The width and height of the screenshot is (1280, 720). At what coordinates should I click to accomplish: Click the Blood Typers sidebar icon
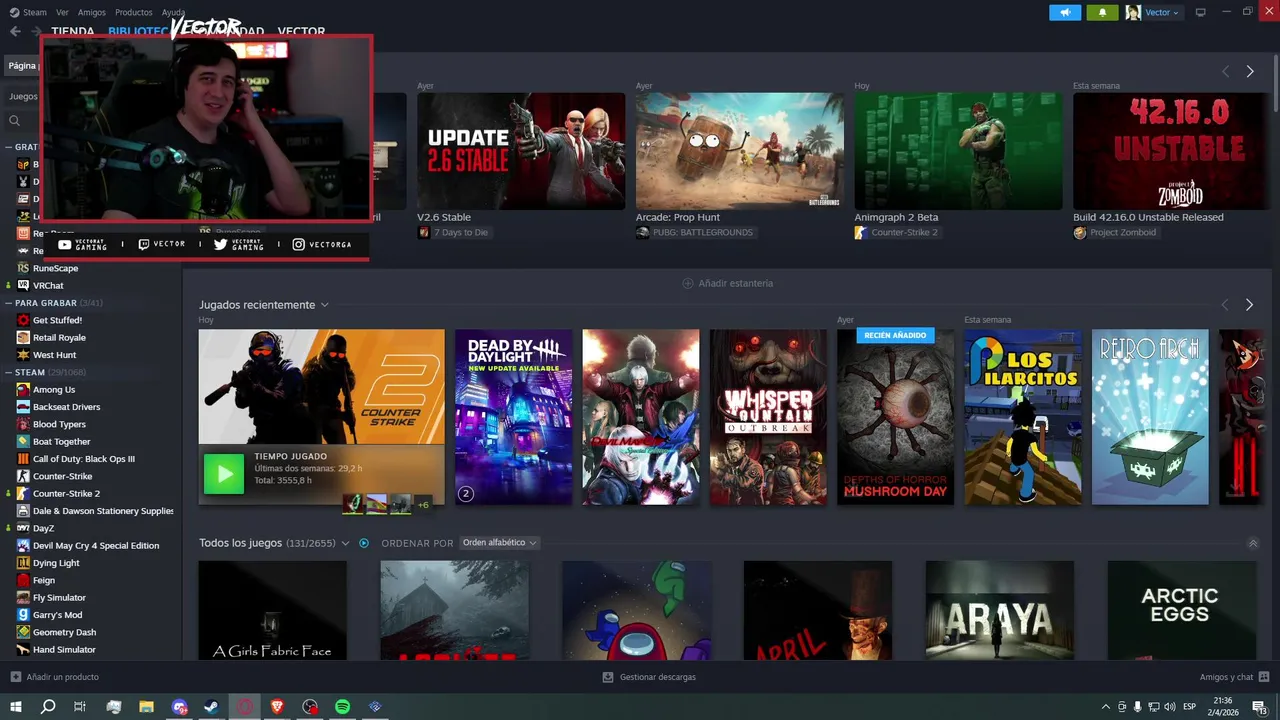point(23,424)
